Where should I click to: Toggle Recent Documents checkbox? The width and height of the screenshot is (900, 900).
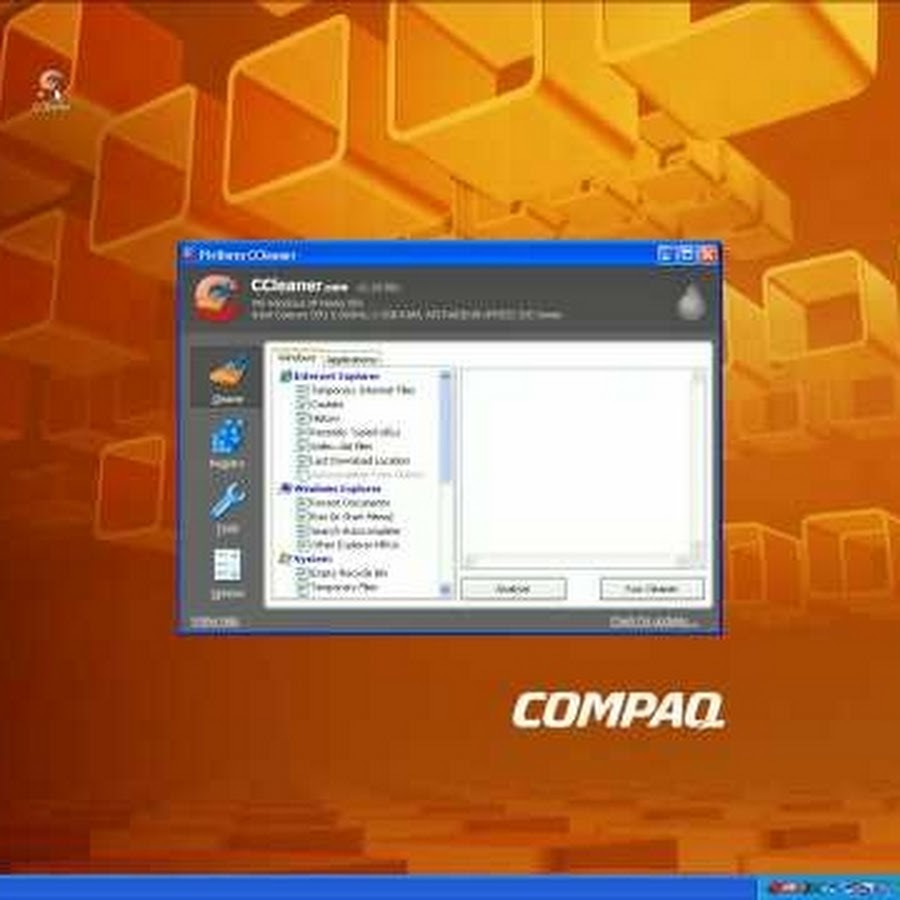point(303,503)
